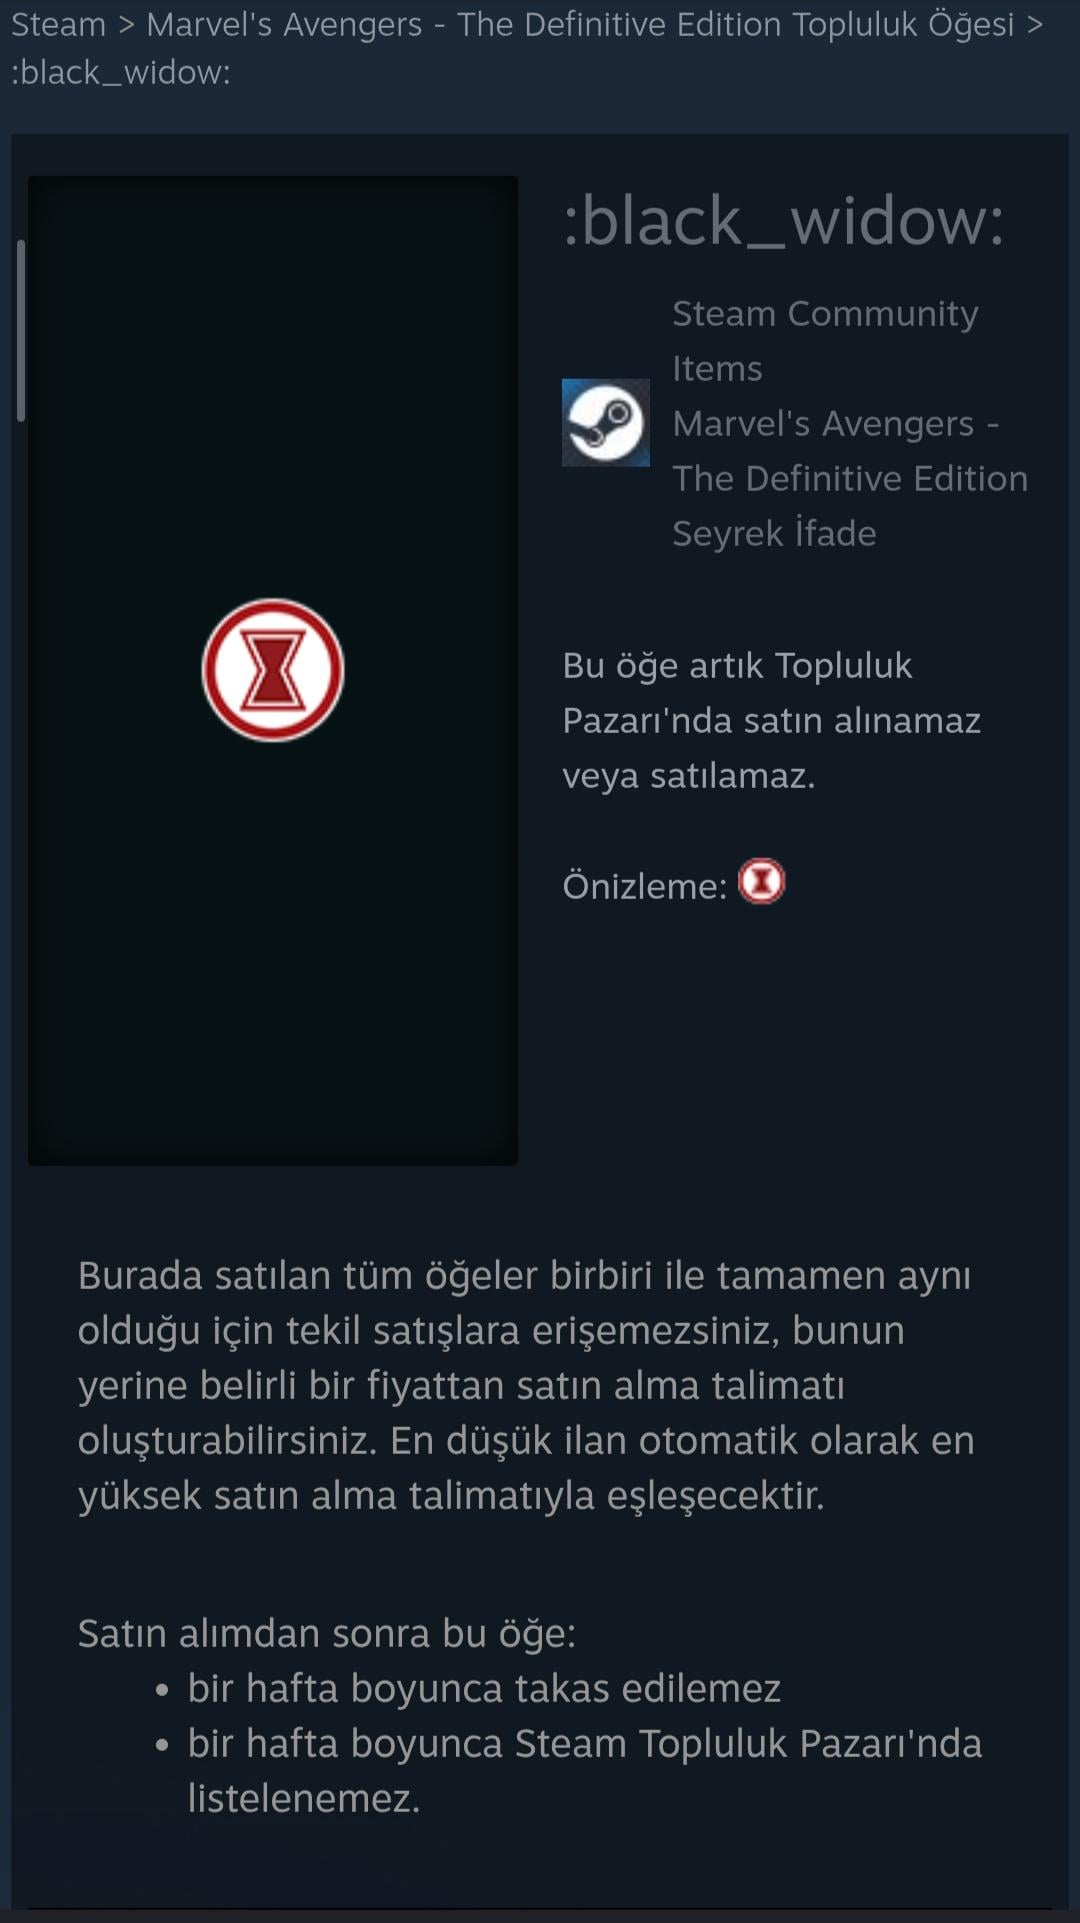This screenshot has height=1923, width=1080.
Task: Click the first breadcrumb separator after Steam
Action: [x=126, y=24]
